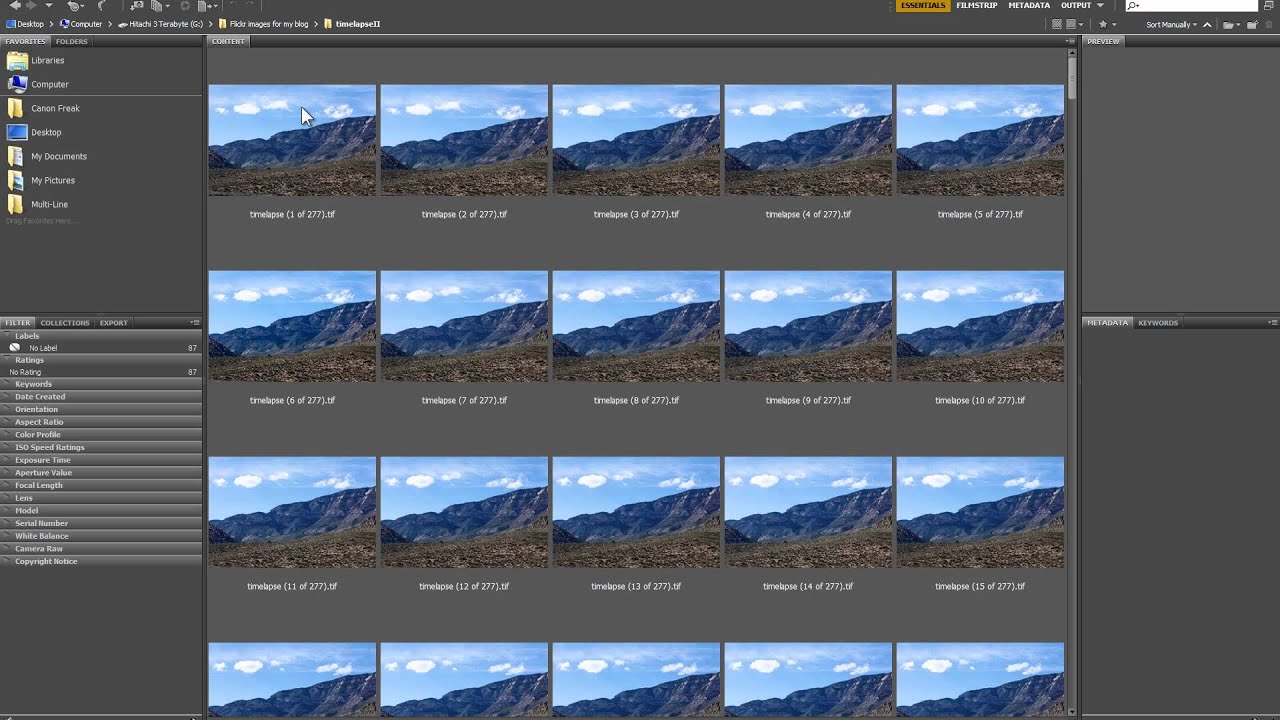This screenshot has height=720, width=1280.
Task: Select the Filmstrip workspace
Action: coord(977,5)
